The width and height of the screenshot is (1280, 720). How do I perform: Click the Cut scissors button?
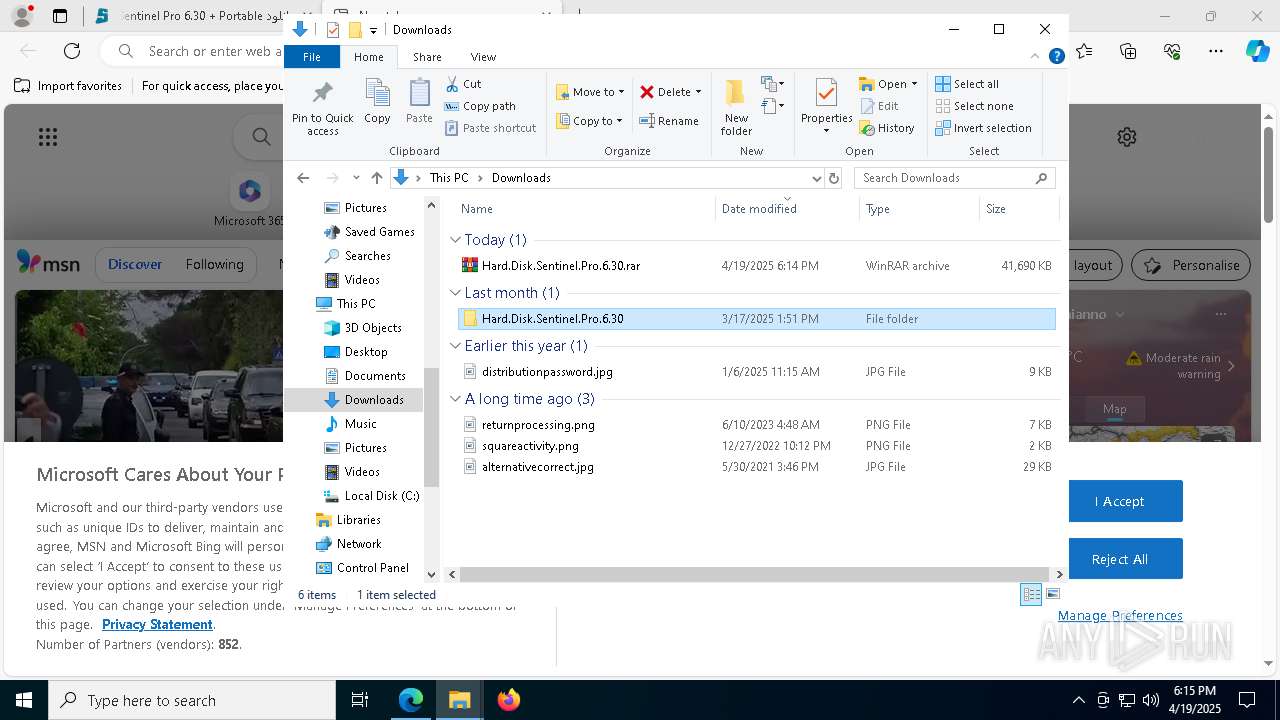(x=463, y=84)
